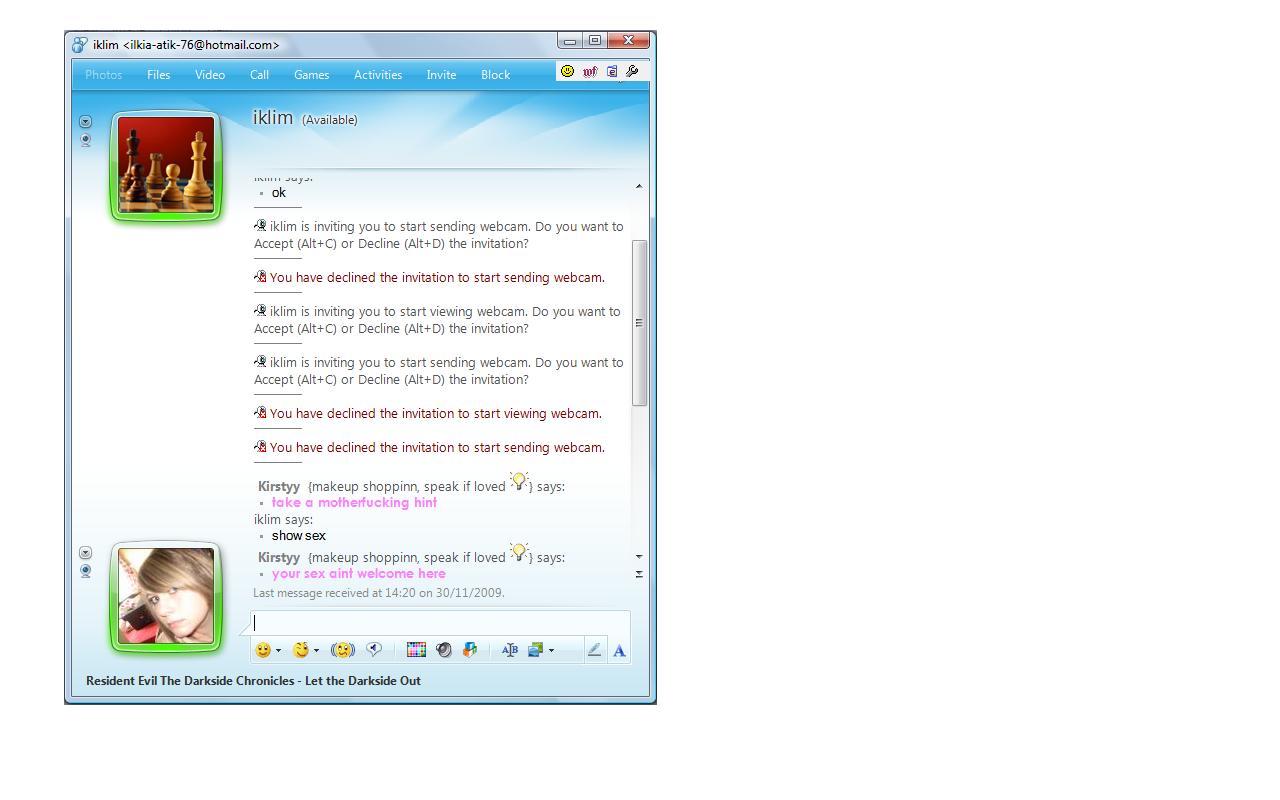
Task: Expand the emoticon picker dropdown arrow
Action: [278, 651]
